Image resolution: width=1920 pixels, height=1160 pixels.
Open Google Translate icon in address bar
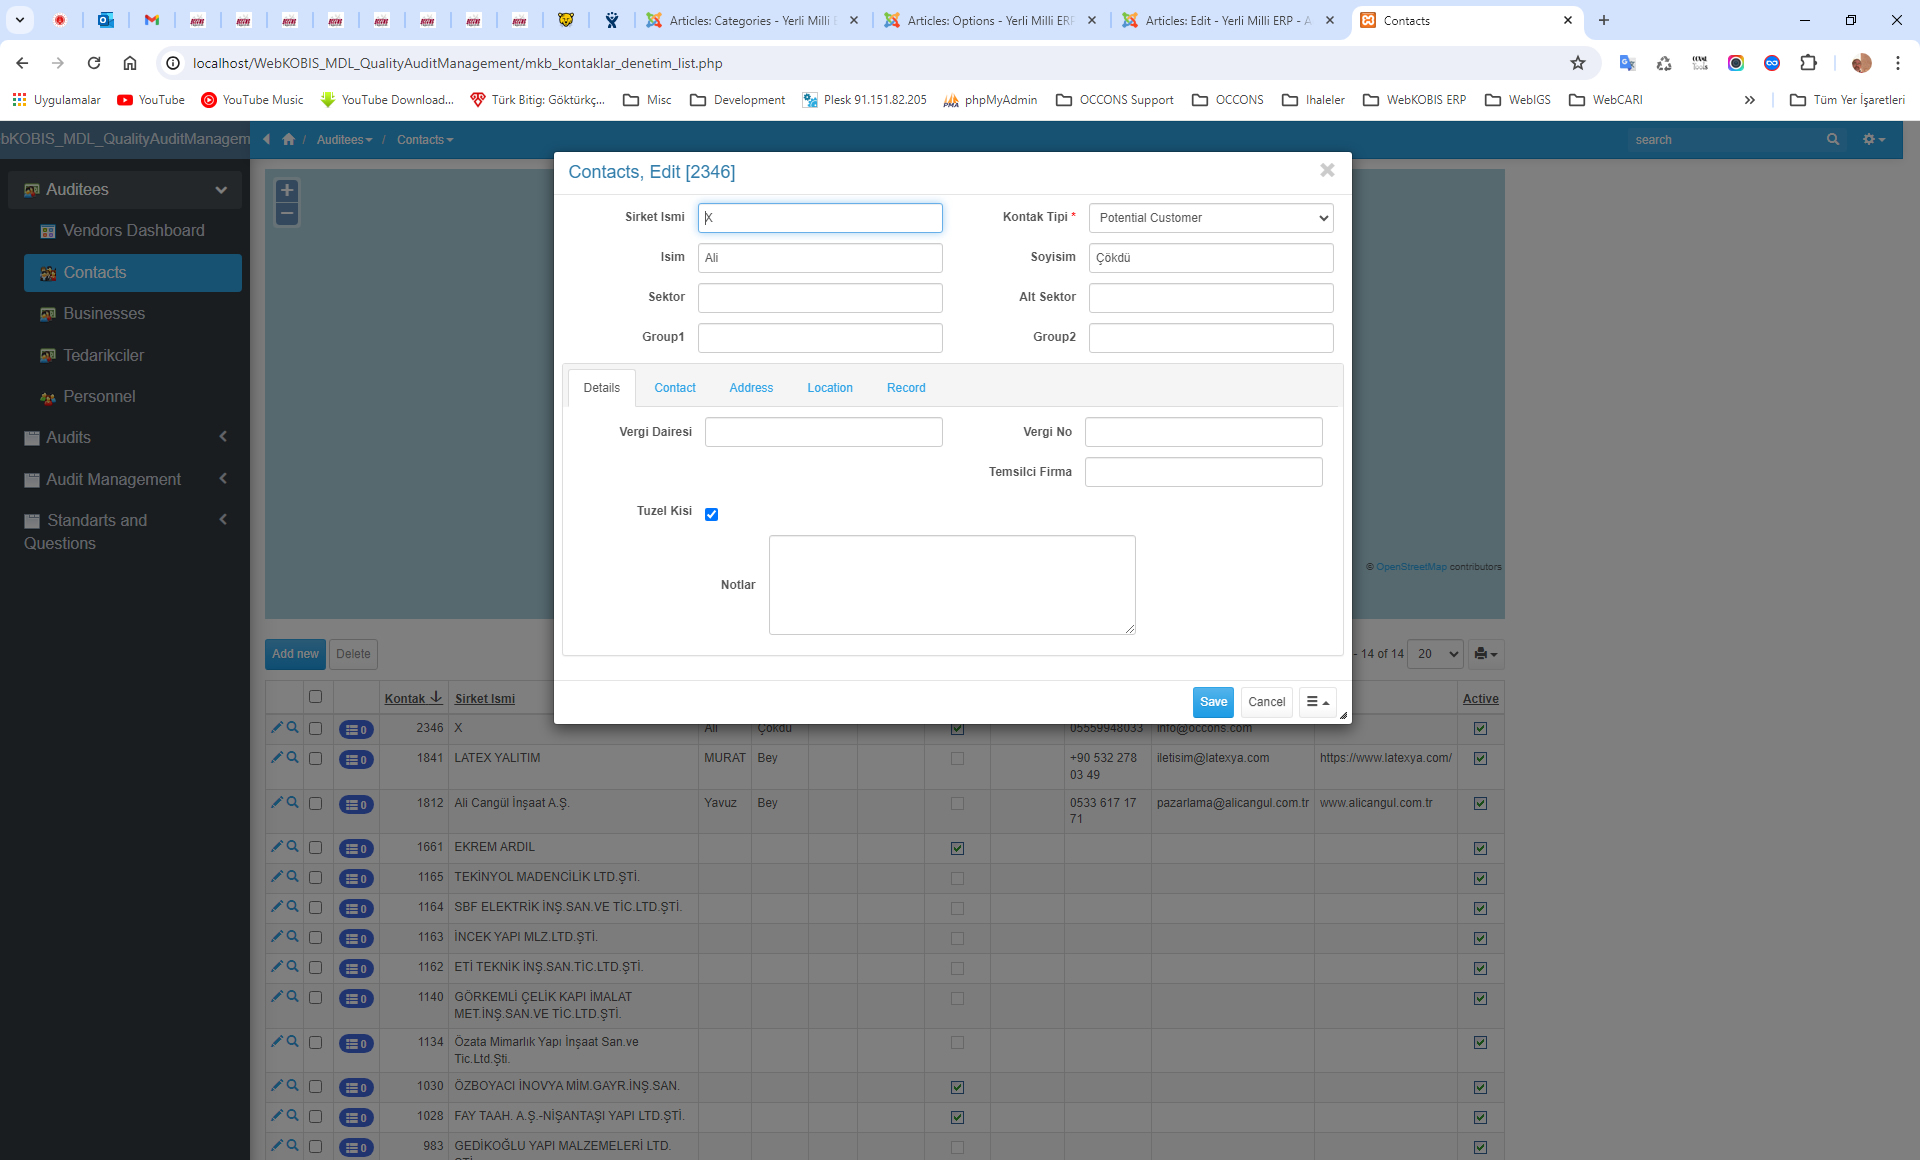tap(1627, 63)
